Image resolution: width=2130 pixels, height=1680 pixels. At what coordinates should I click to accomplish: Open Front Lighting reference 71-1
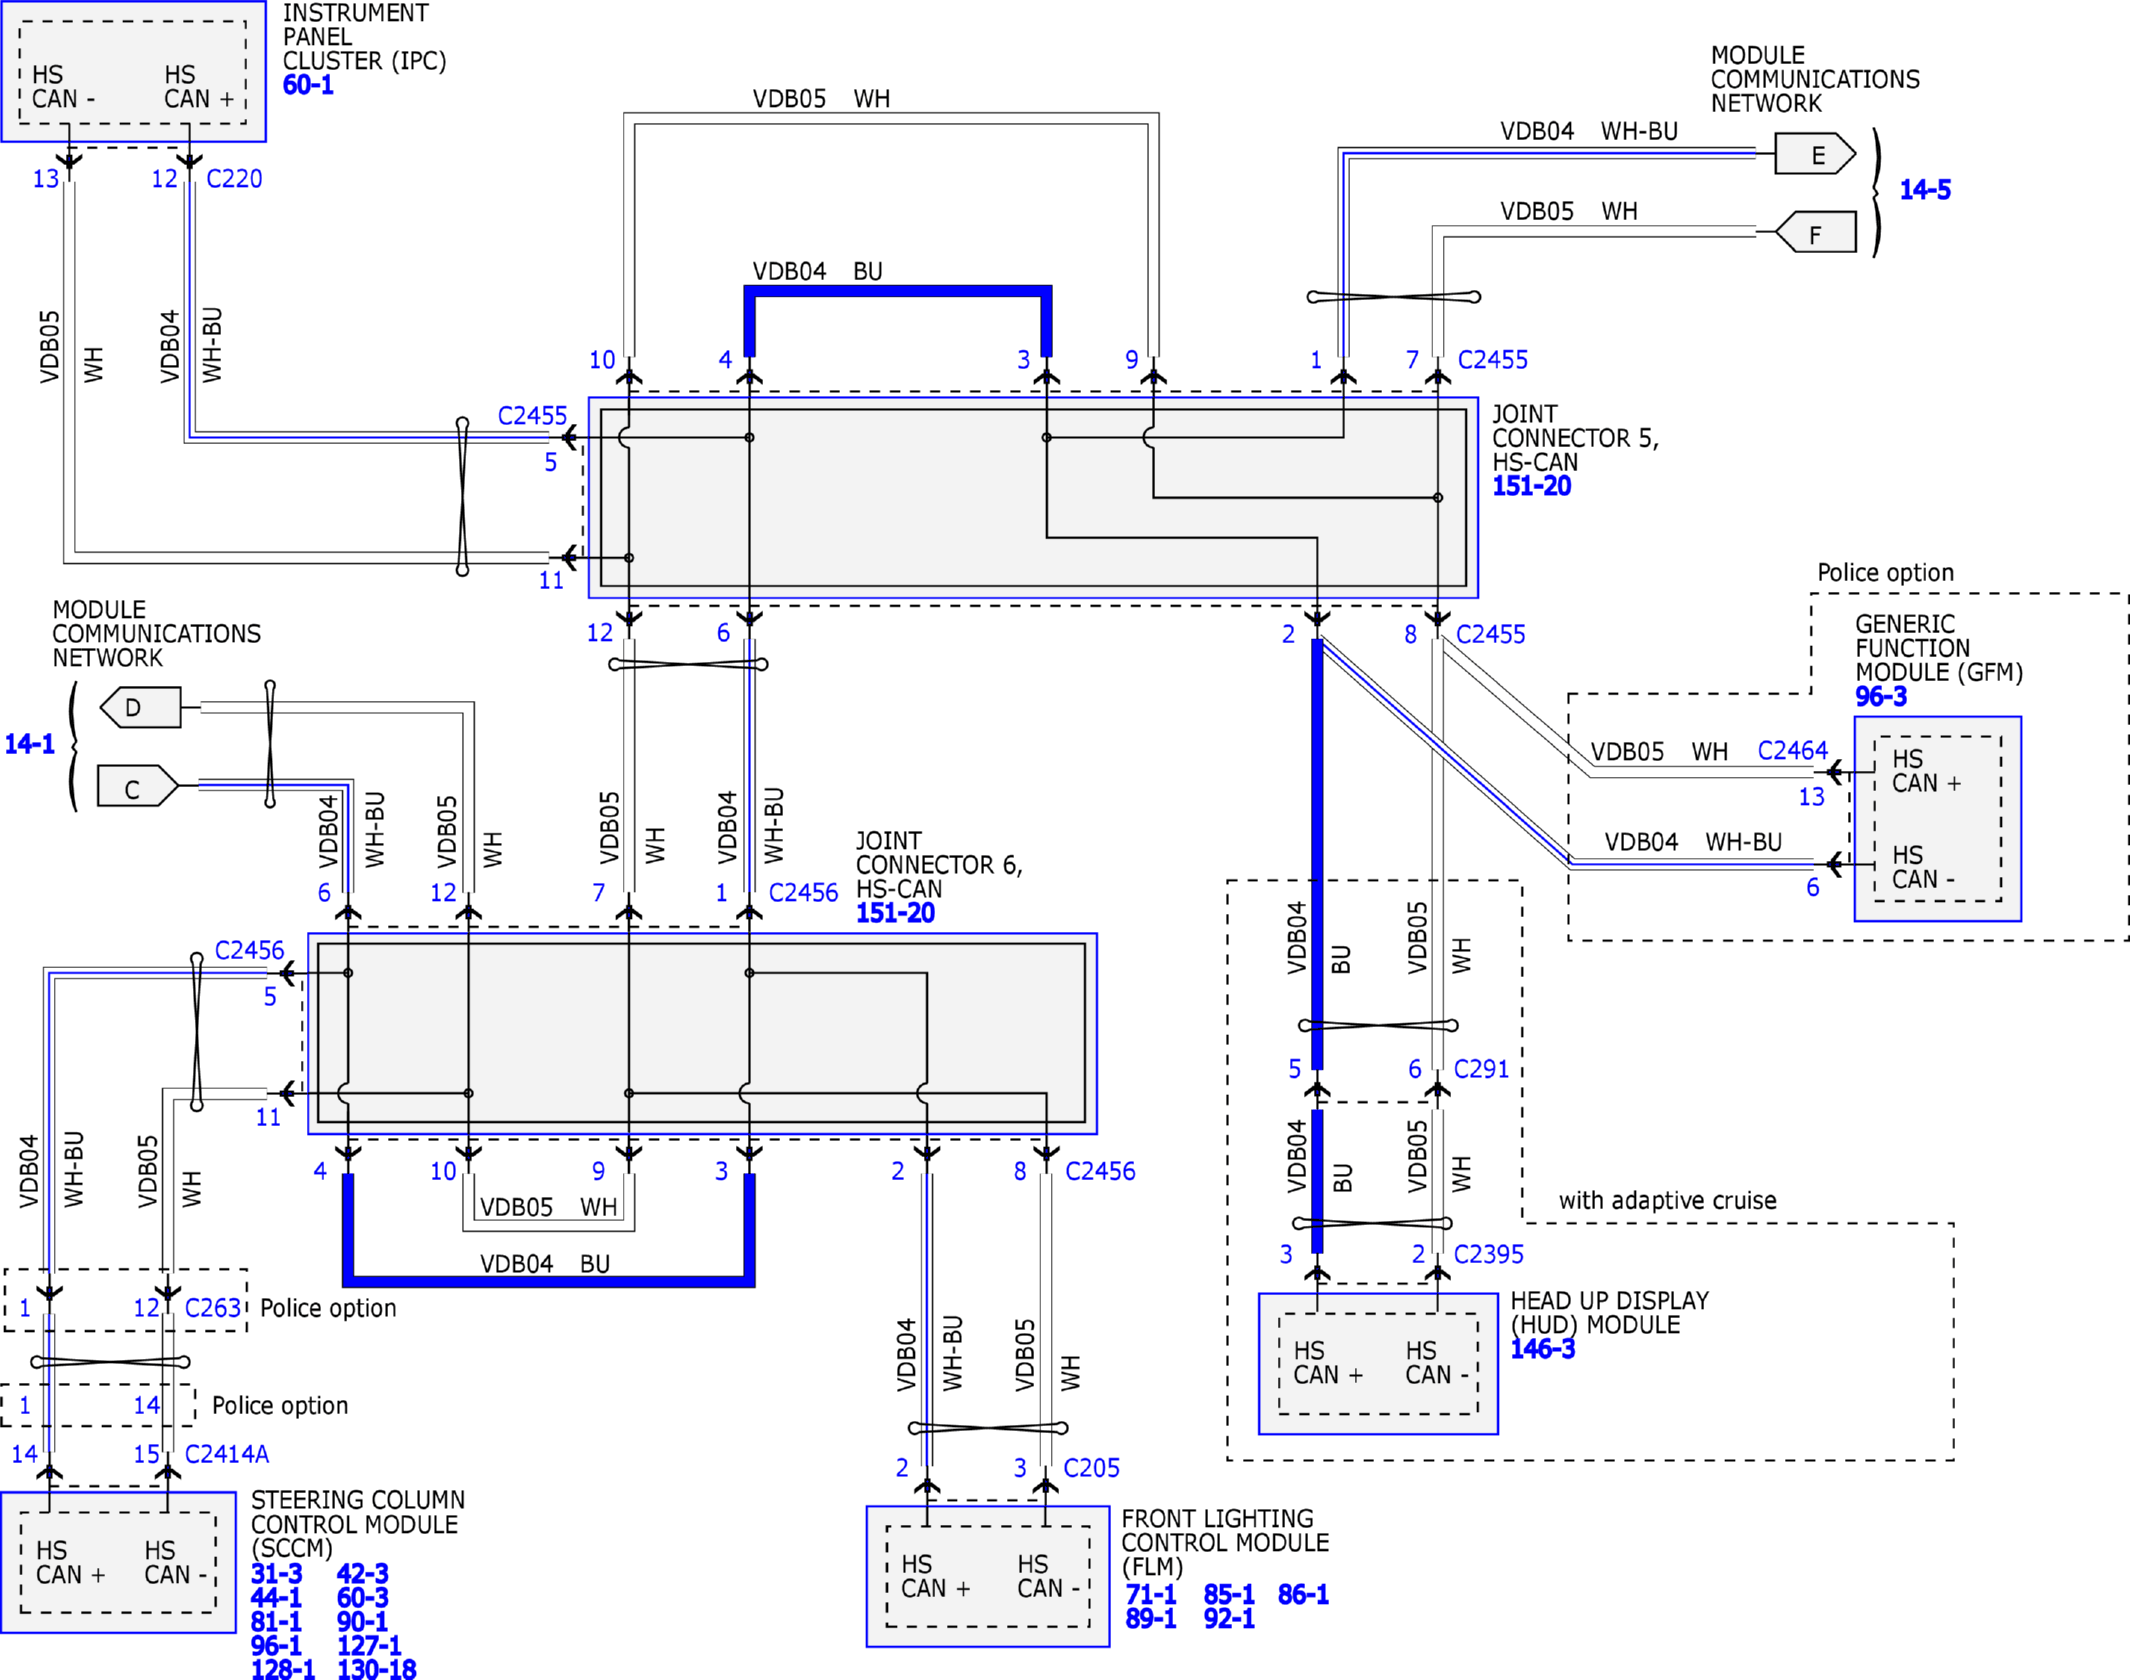tap(1151, 1595)
